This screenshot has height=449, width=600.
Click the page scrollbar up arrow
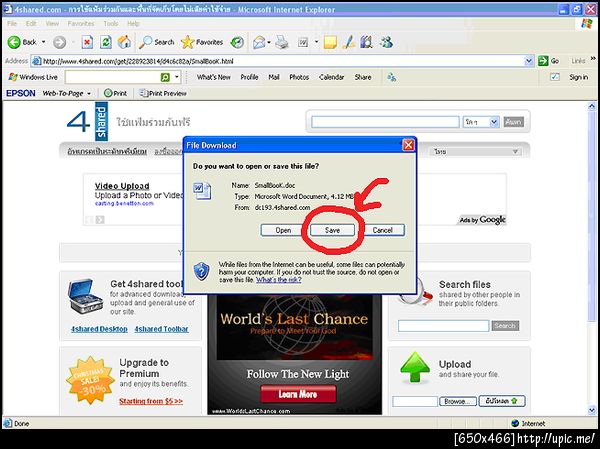(x=592, y=106)
